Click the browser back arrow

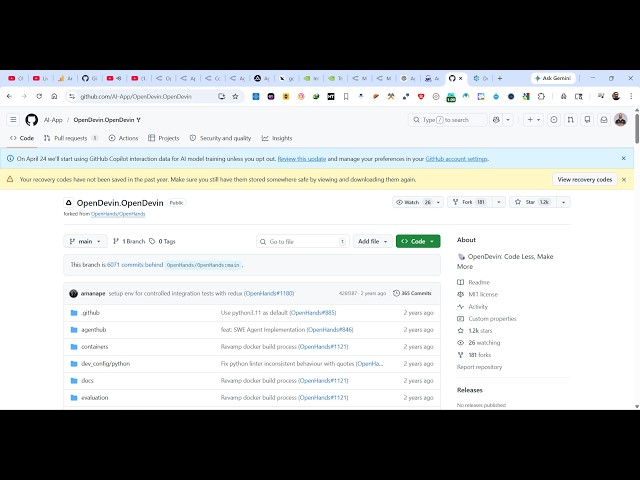click(9, 96)
